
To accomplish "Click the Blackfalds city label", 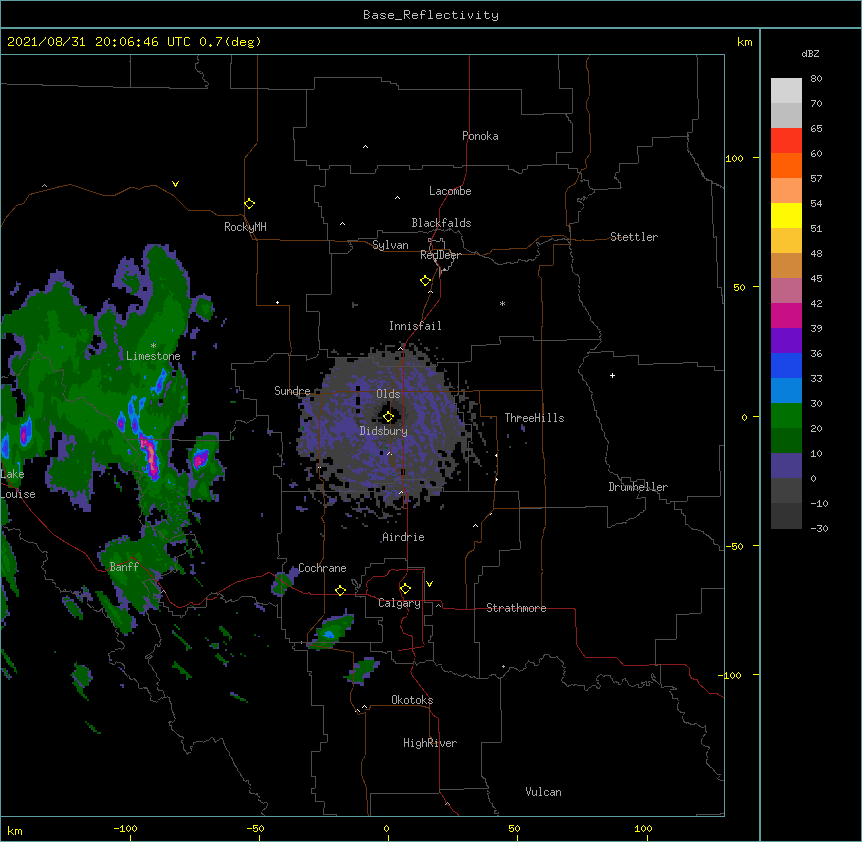I will [441, 223].
